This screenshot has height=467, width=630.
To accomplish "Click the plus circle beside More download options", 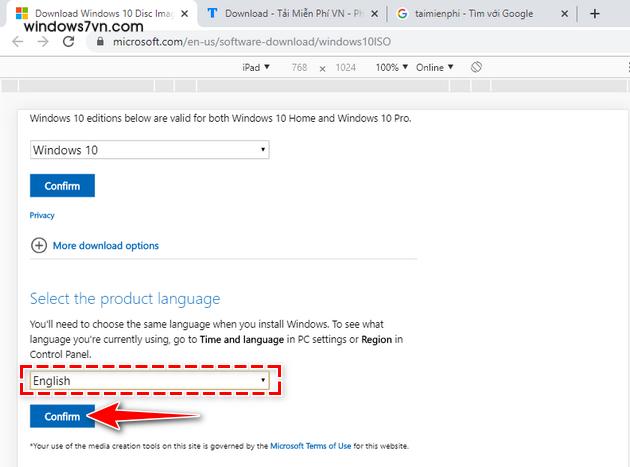I will (x=39, y=245).
